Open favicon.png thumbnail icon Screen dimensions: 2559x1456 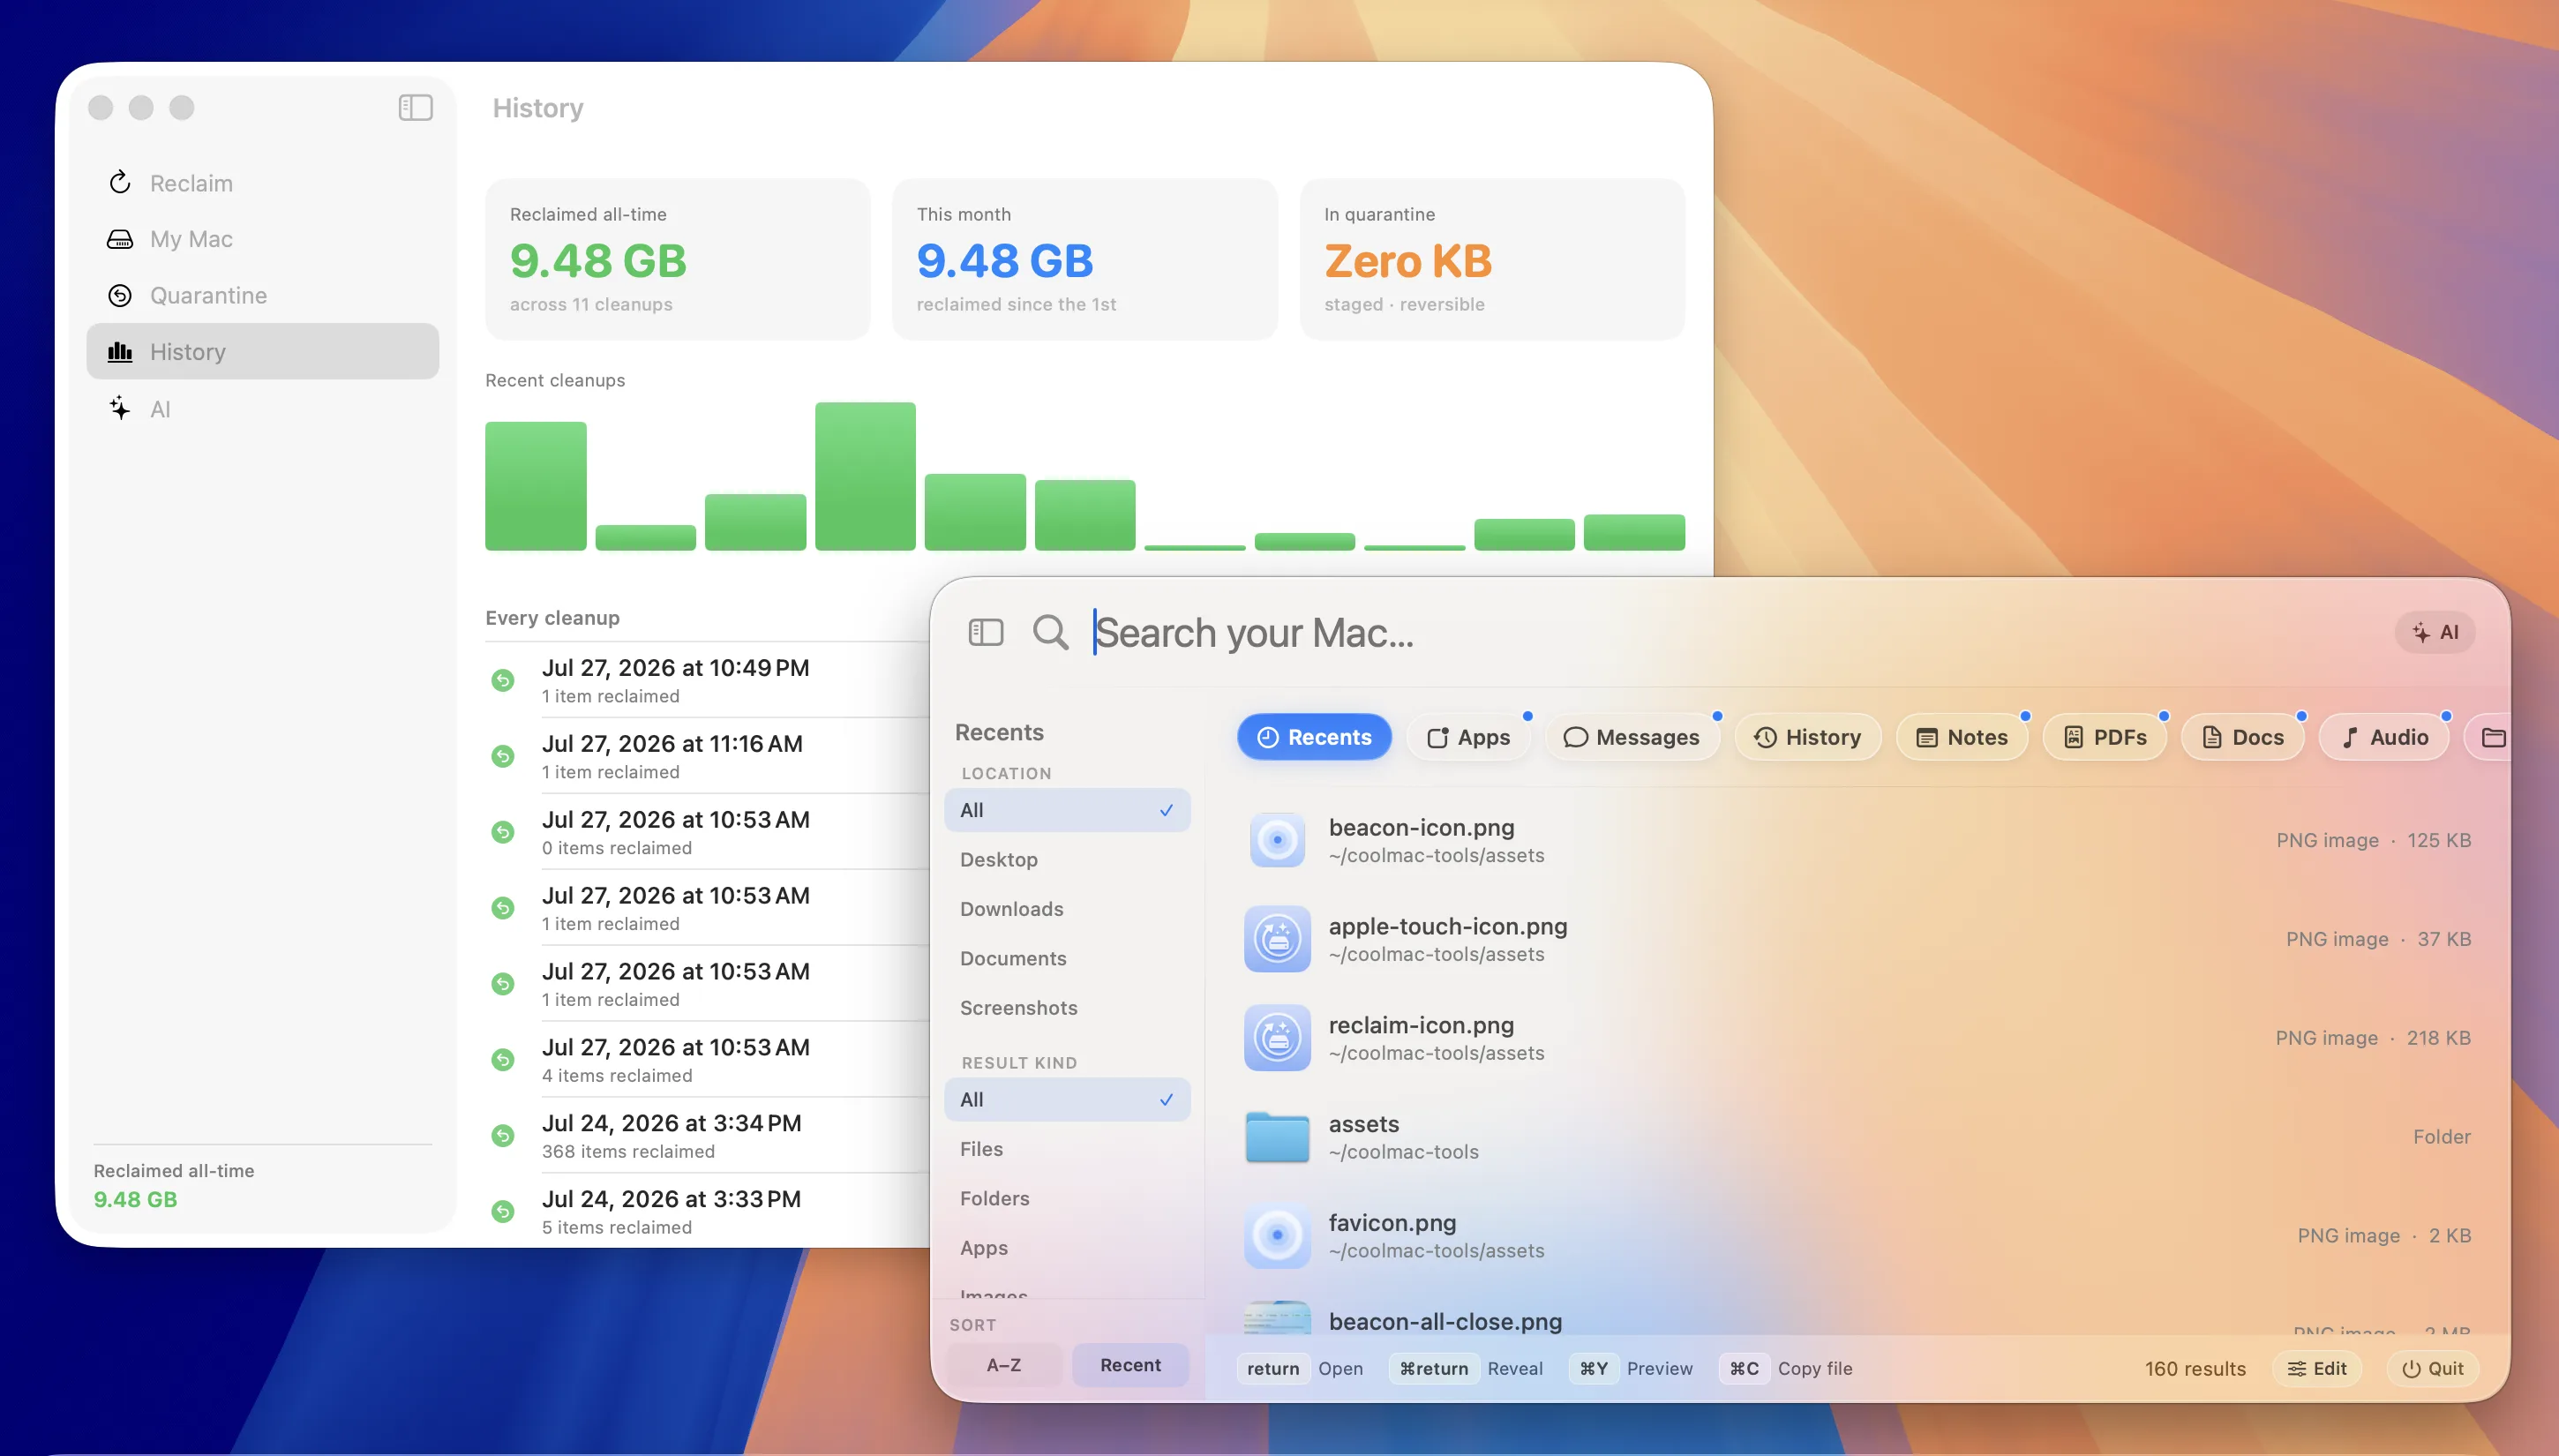coord(1277,1236)
